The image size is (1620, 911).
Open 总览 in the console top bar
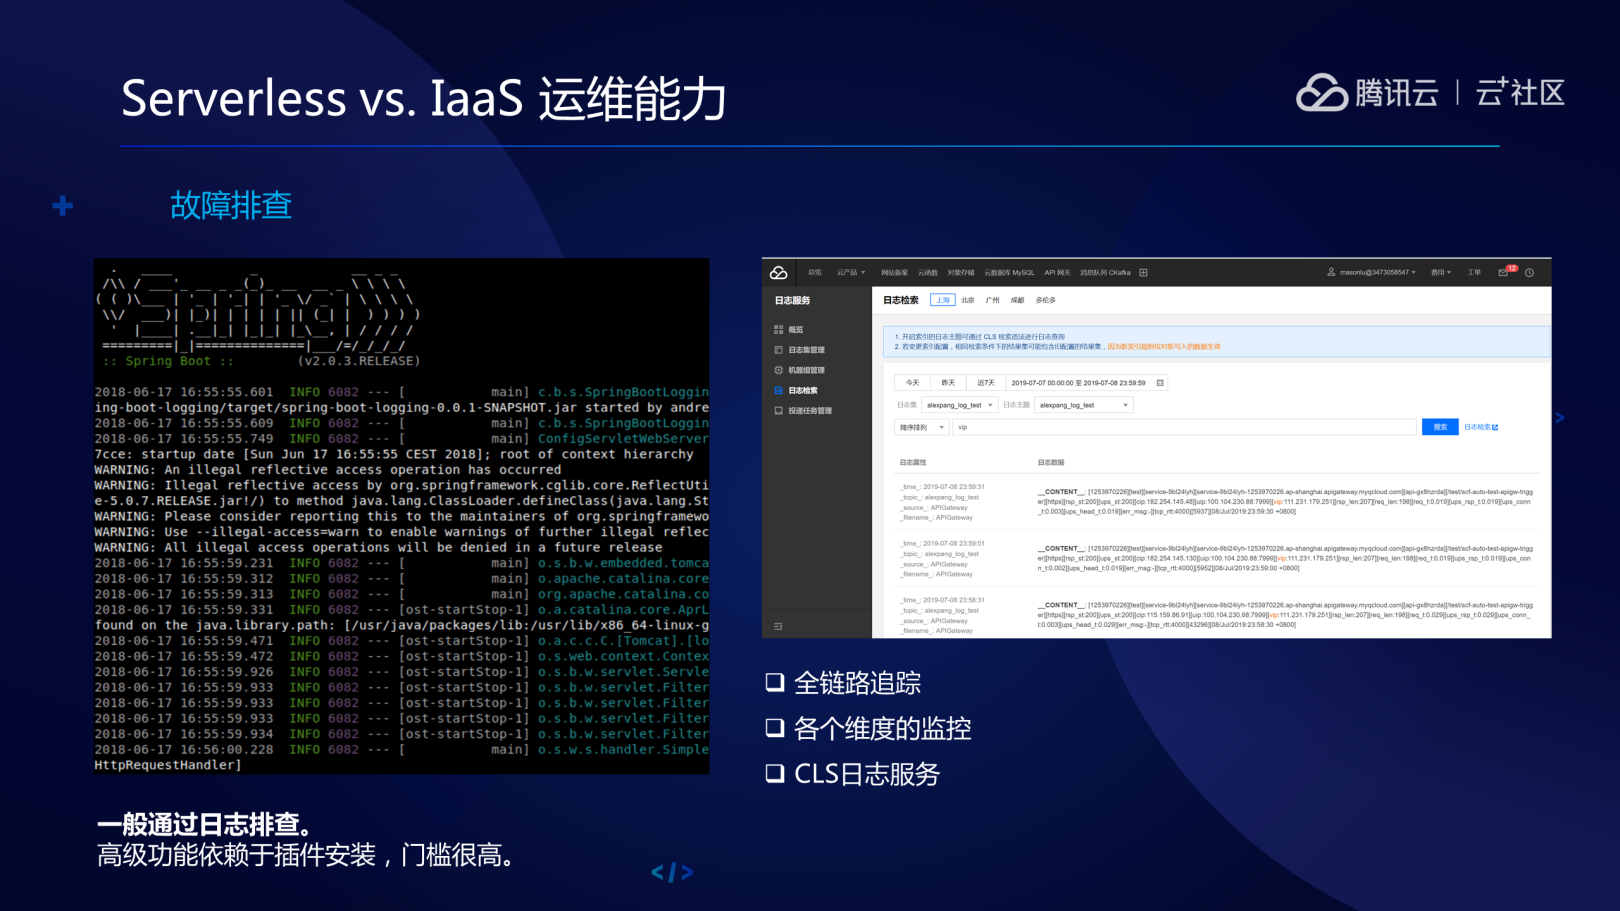point(815,273)
